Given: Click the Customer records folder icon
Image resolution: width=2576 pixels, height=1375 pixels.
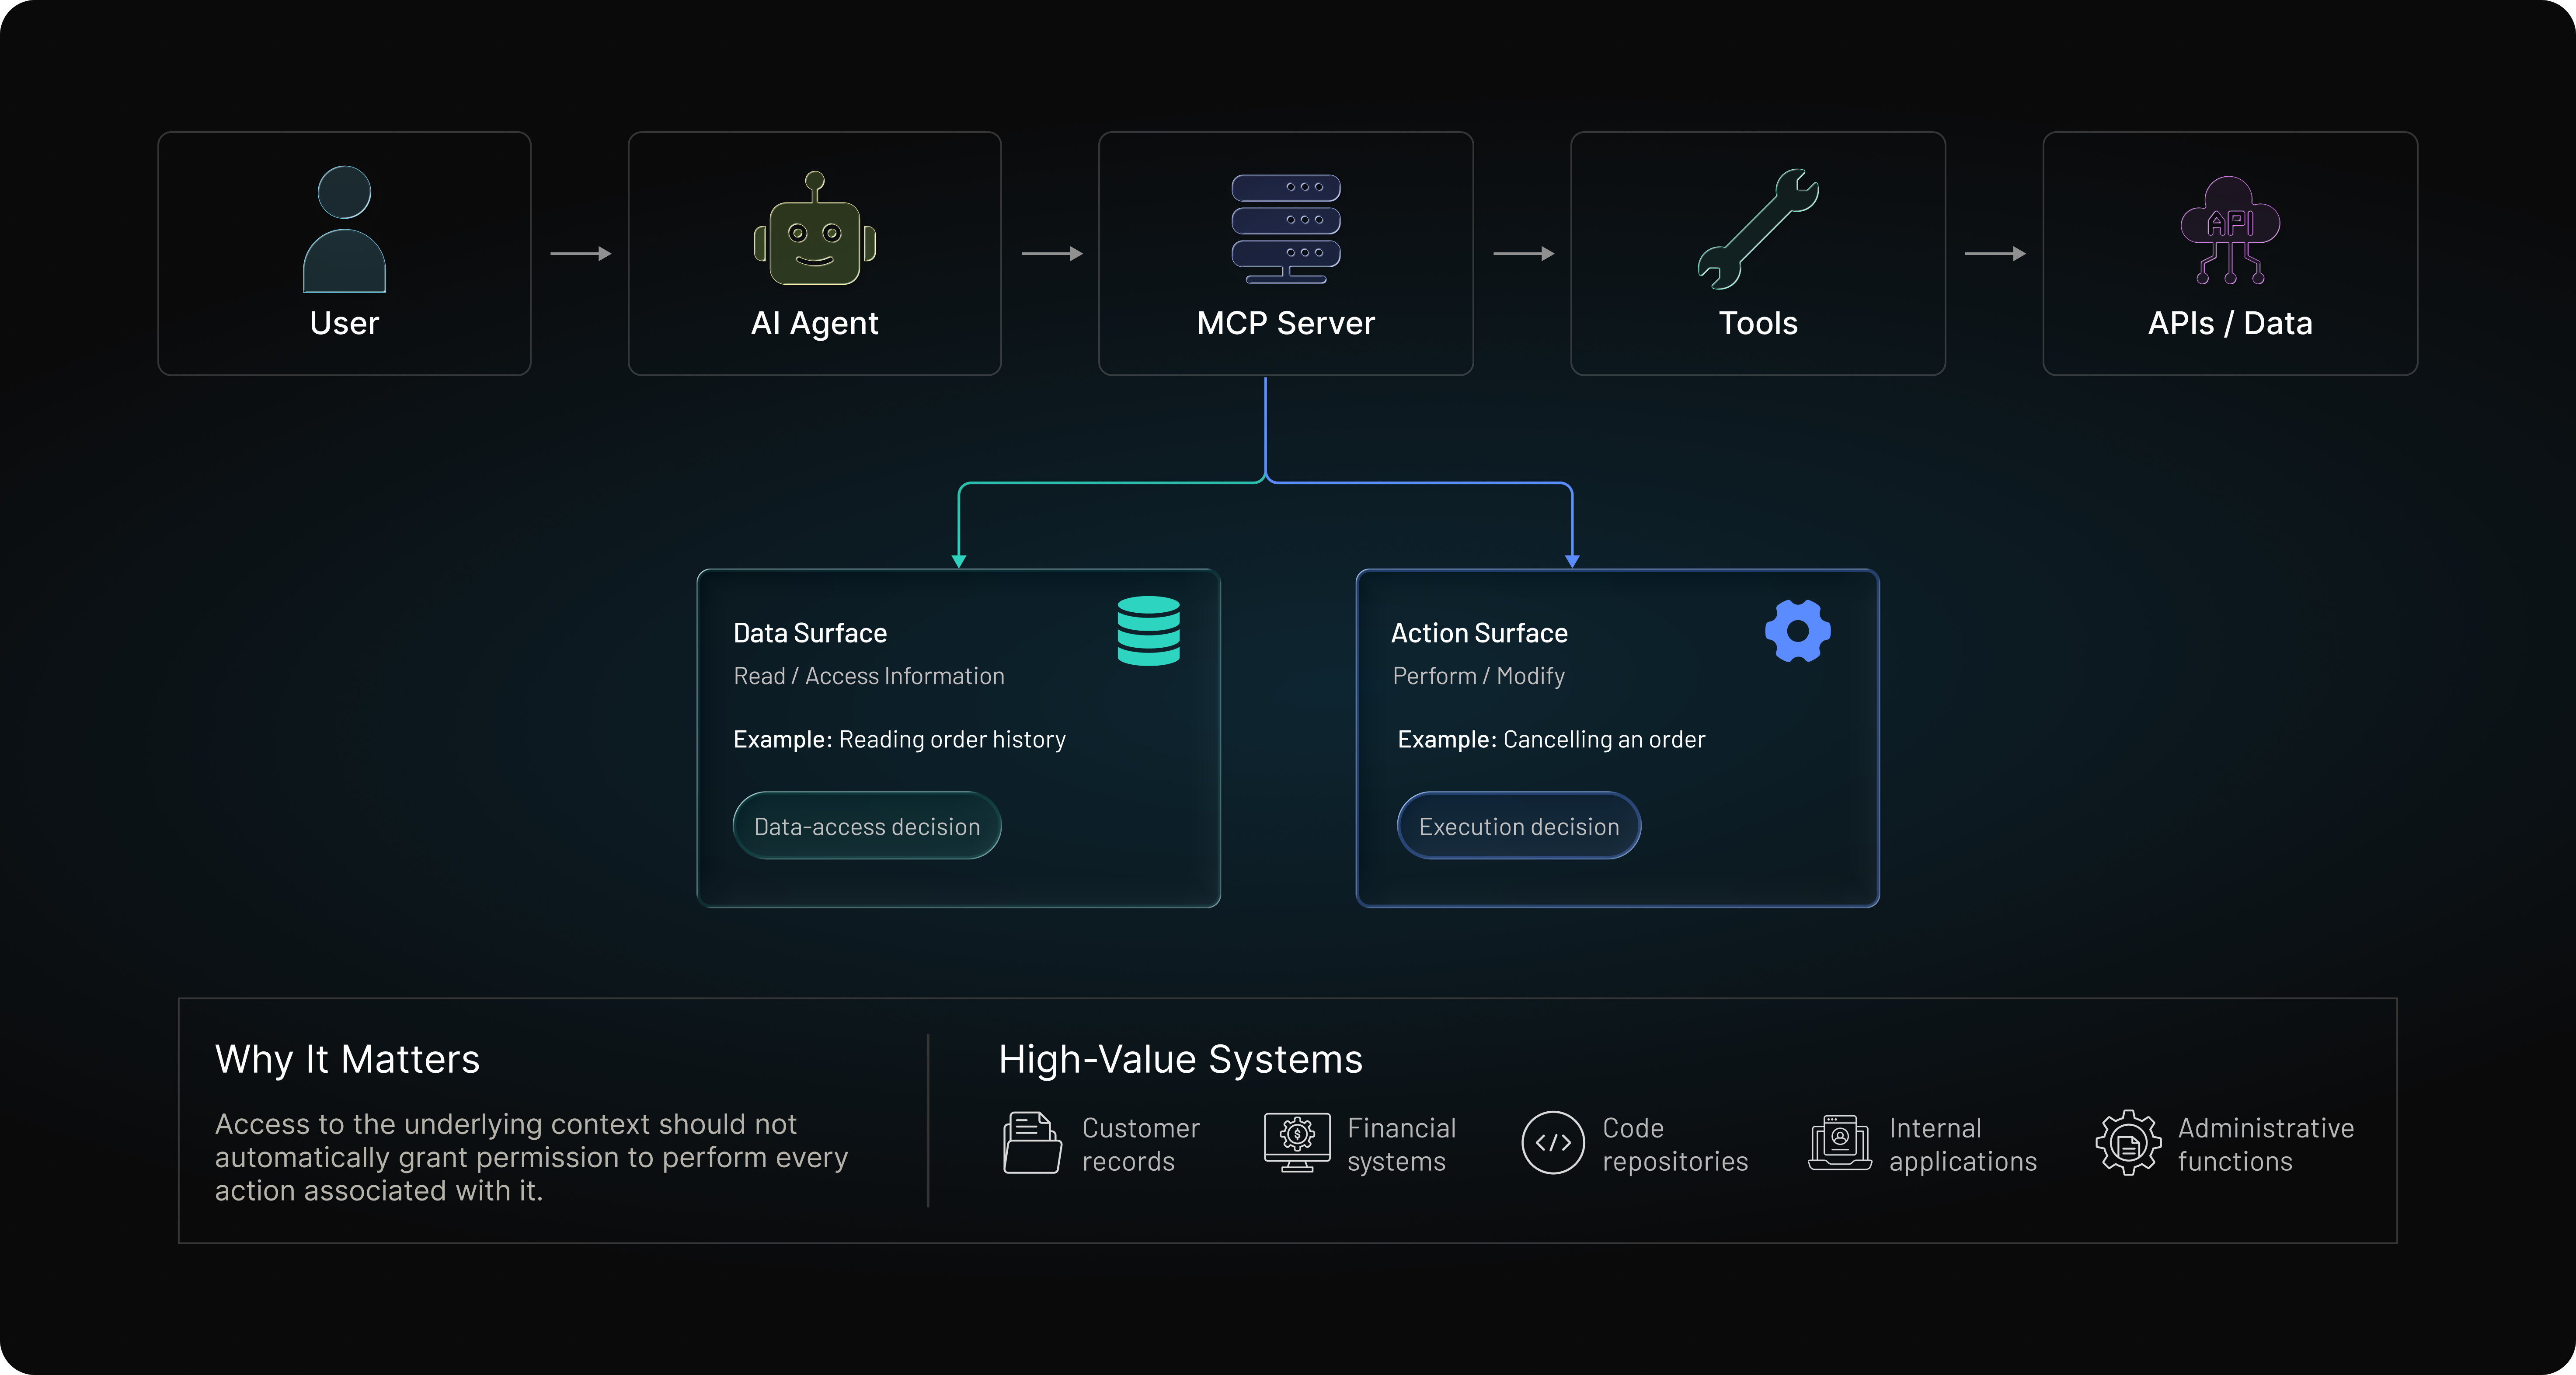Looking at the screenshot, I should point(1032,1143).
